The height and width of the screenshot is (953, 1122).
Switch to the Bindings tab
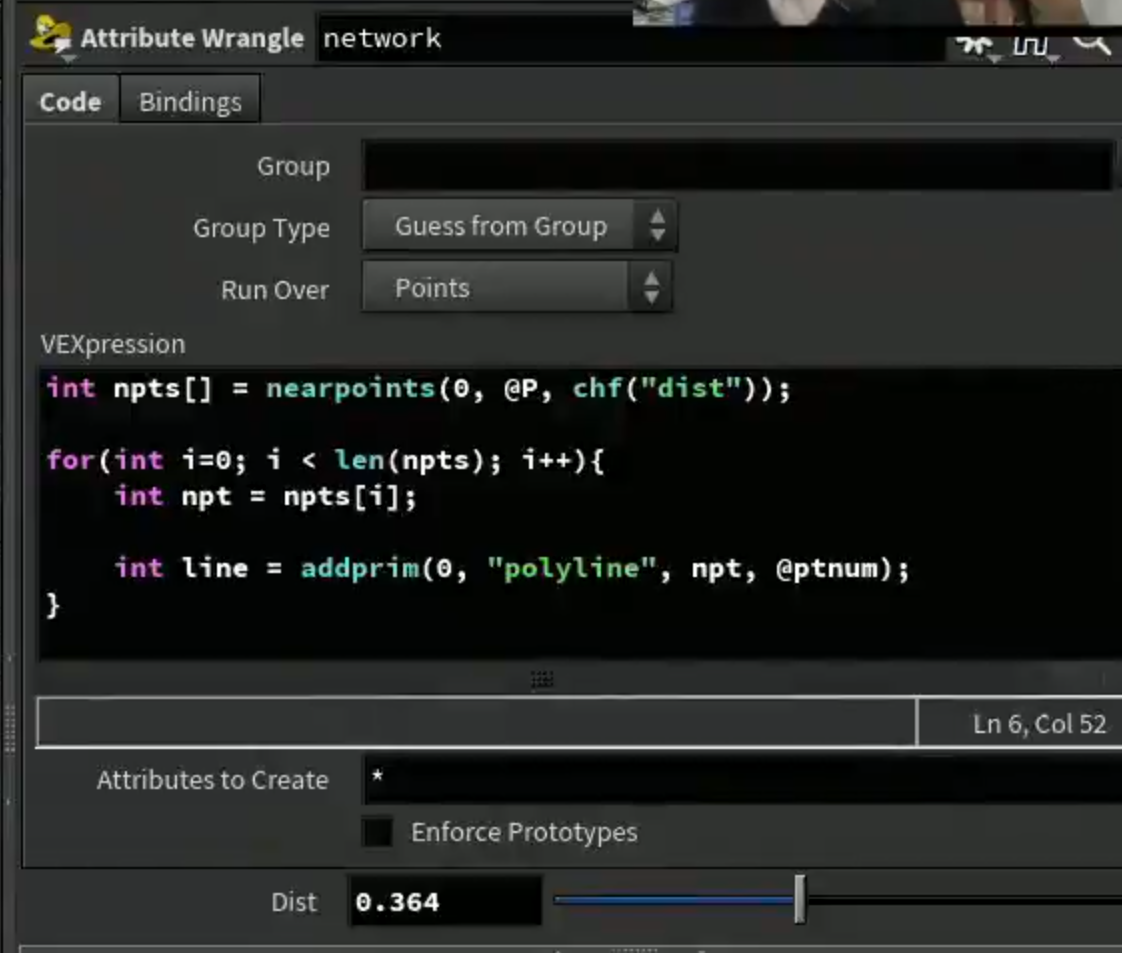click(x=190, y=102)
